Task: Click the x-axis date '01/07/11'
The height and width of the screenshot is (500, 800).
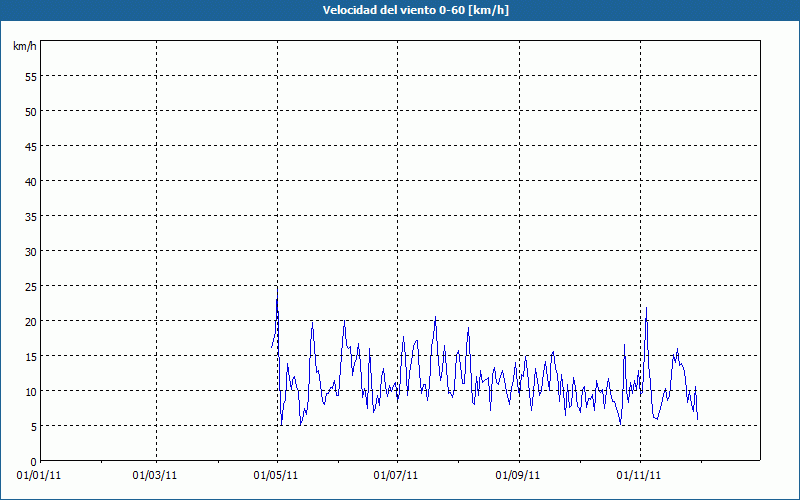Action: tap(395, 476)
